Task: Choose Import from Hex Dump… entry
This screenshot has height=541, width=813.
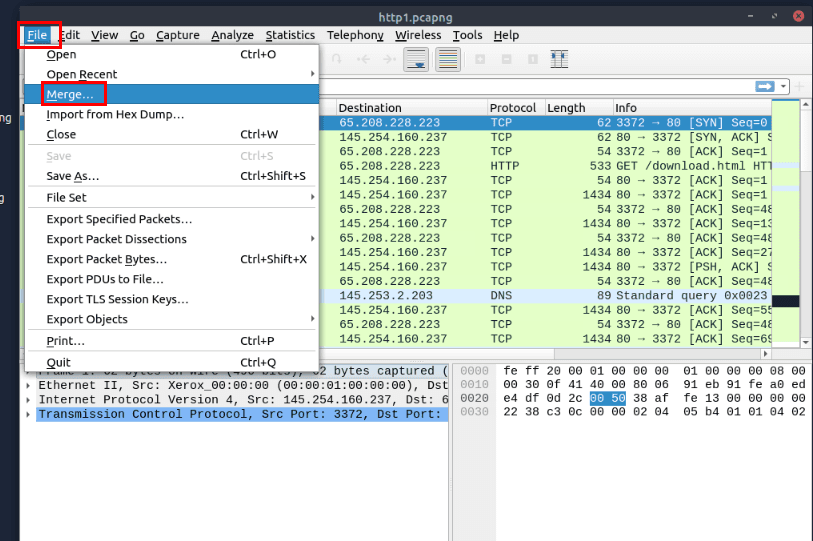Action: click(x=115, y=114)
